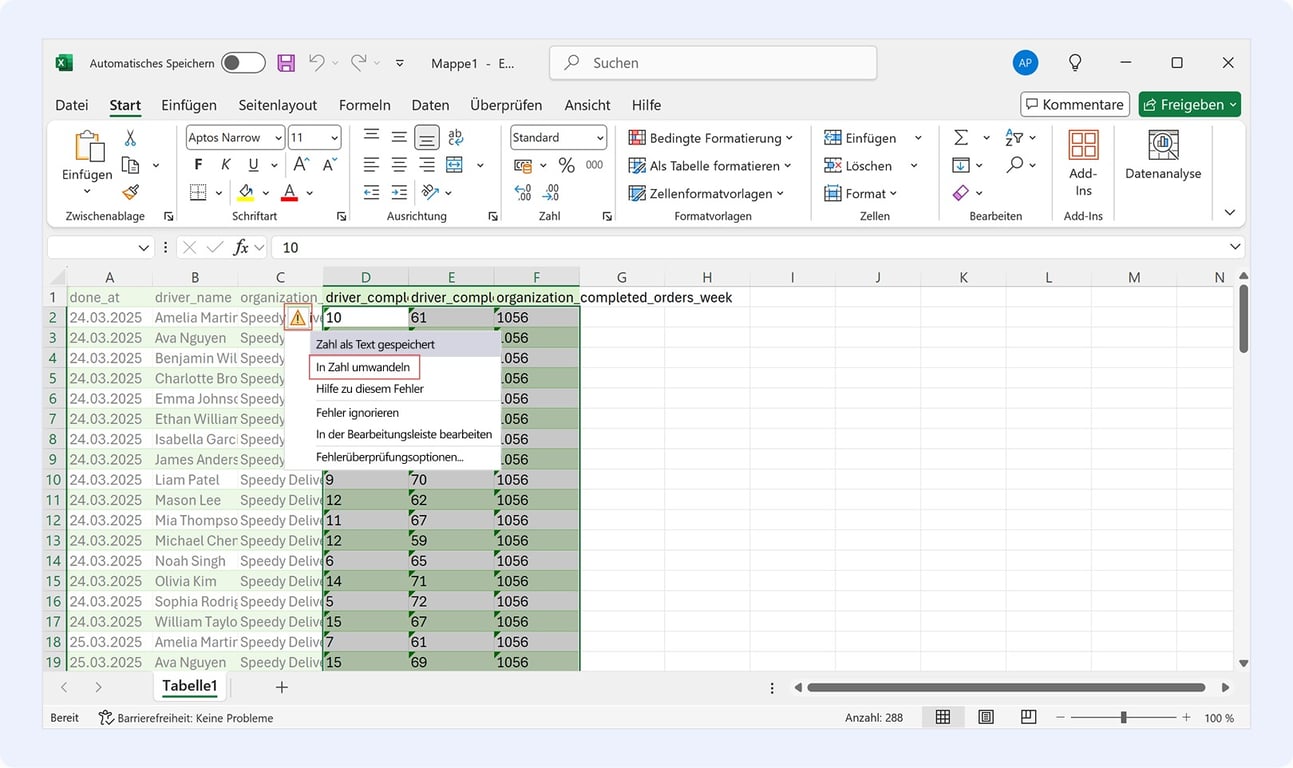Toggle underline formatting (U)
Image resolution: width=1293 pixels, height=768 pixels.
tap(253, 165)
